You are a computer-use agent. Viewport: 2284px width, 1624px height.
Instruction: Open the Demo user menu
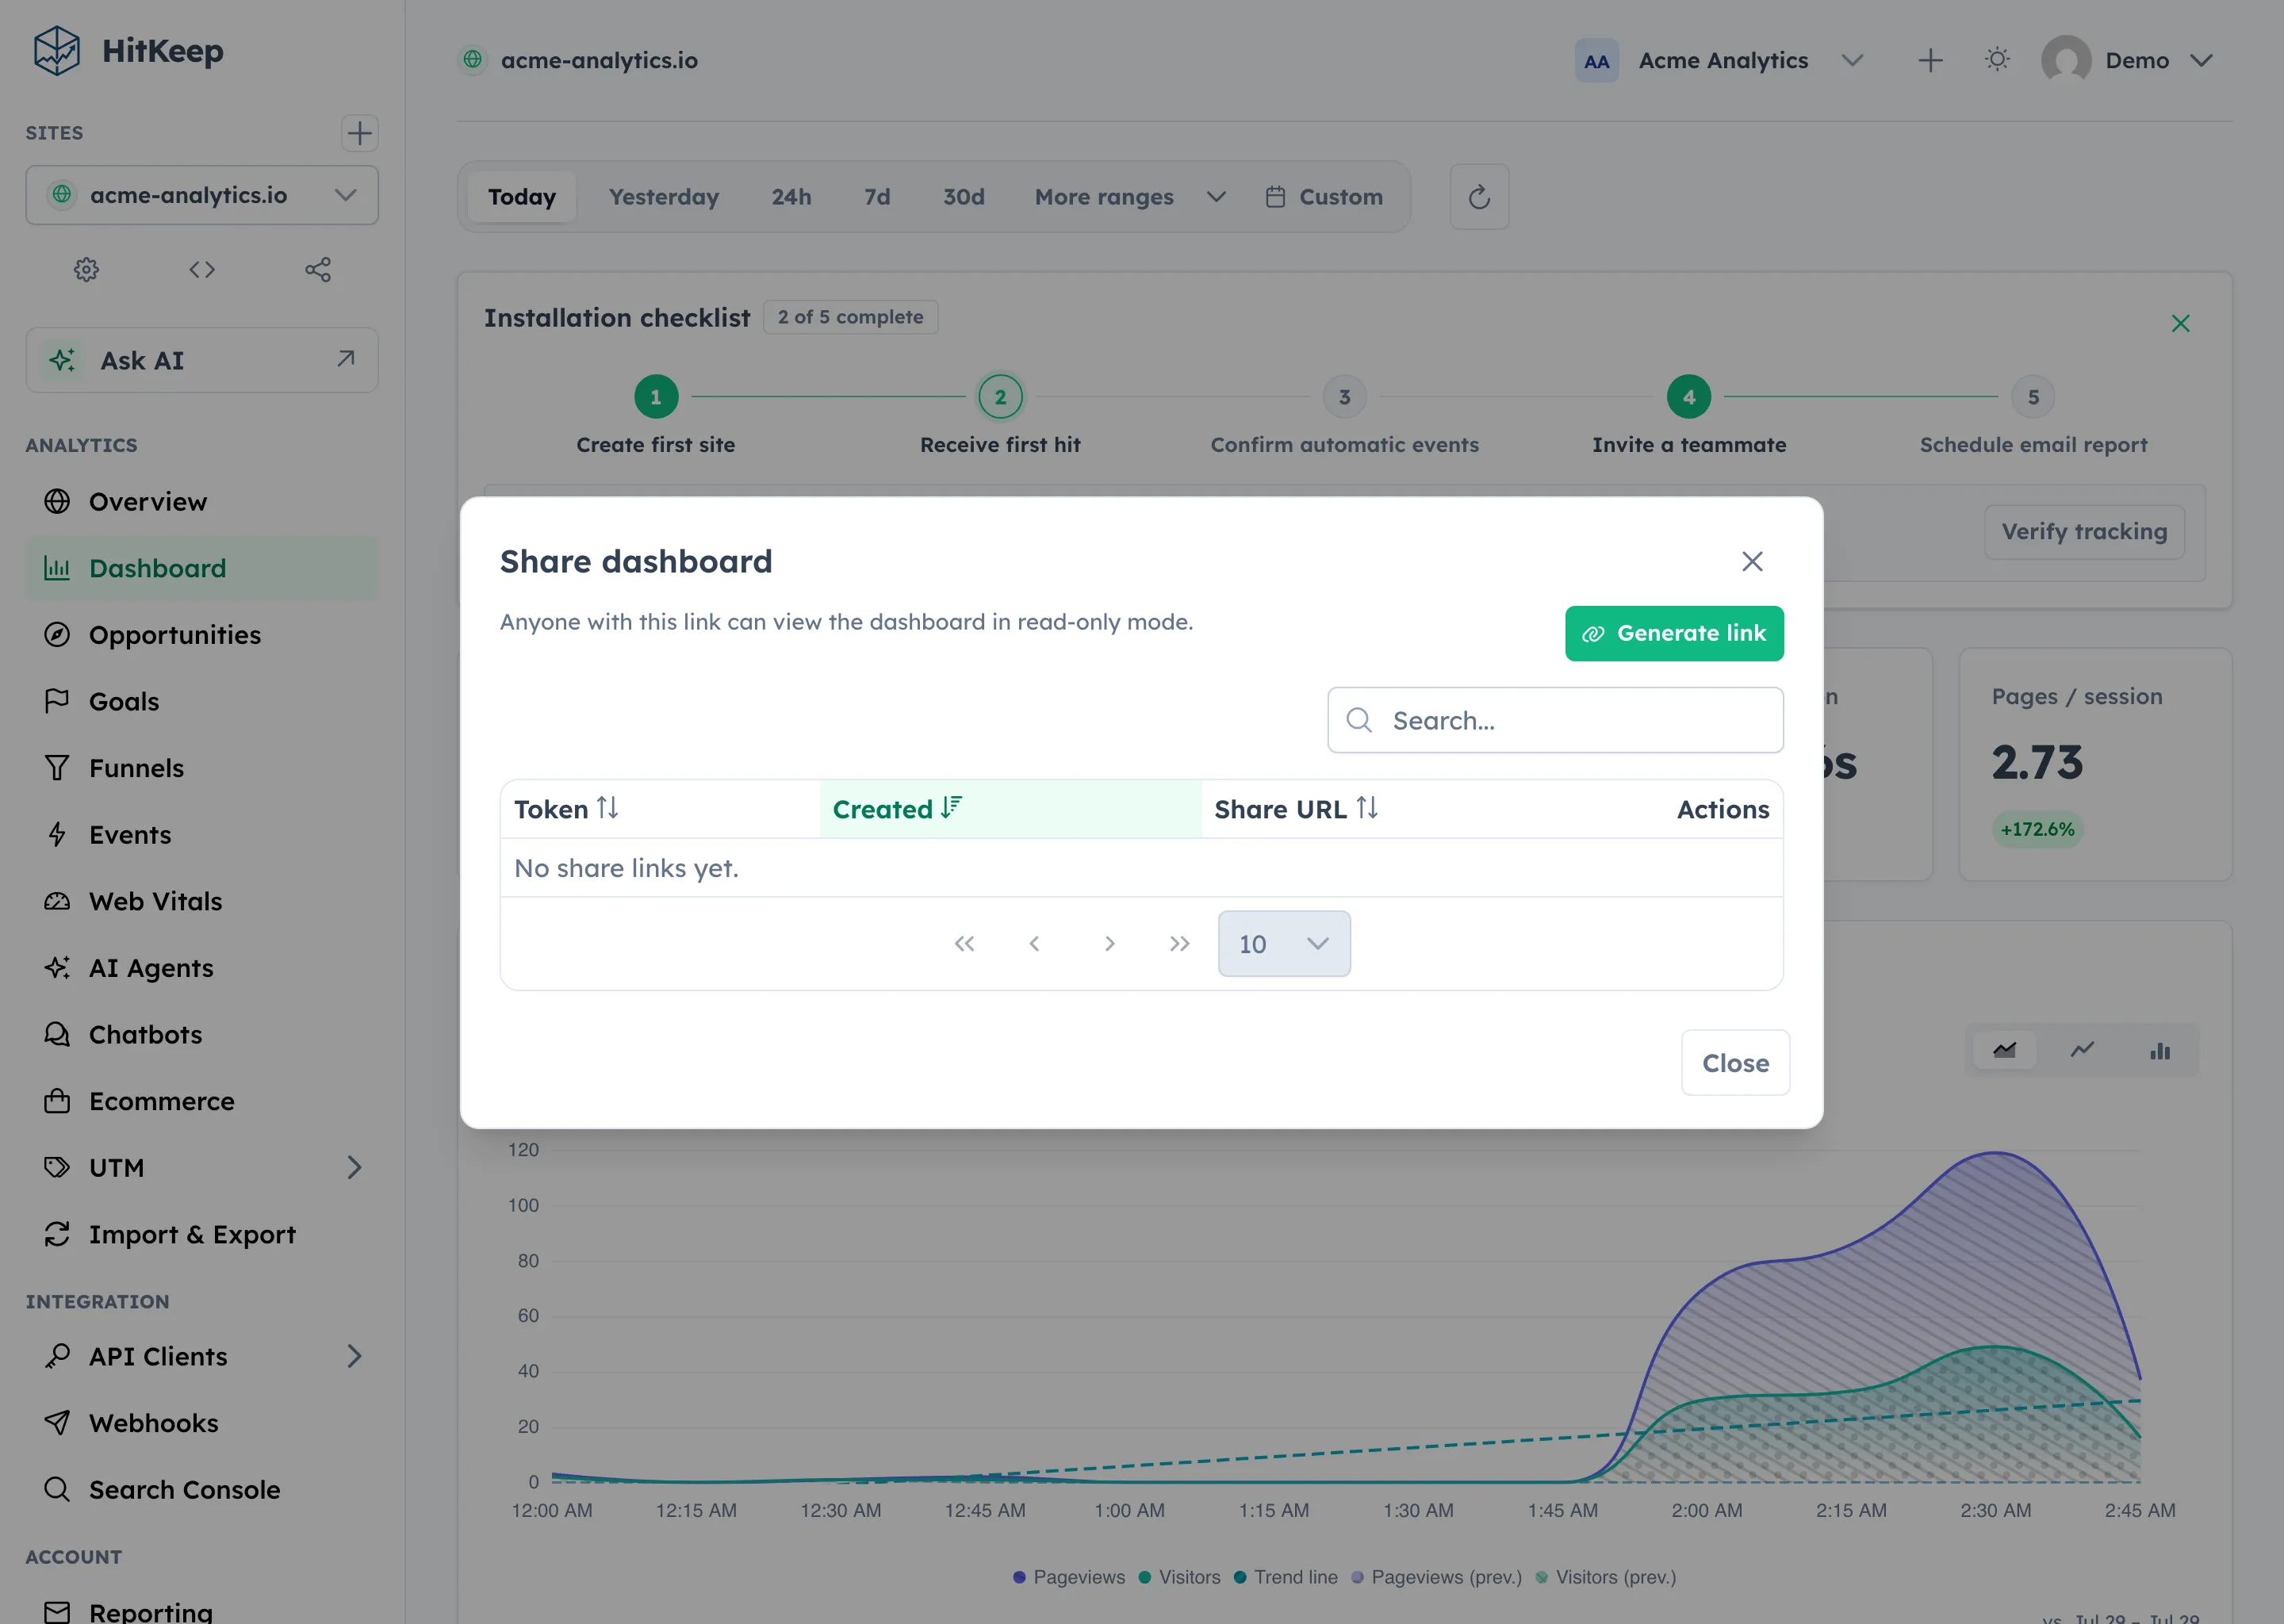pos(2128,60)
